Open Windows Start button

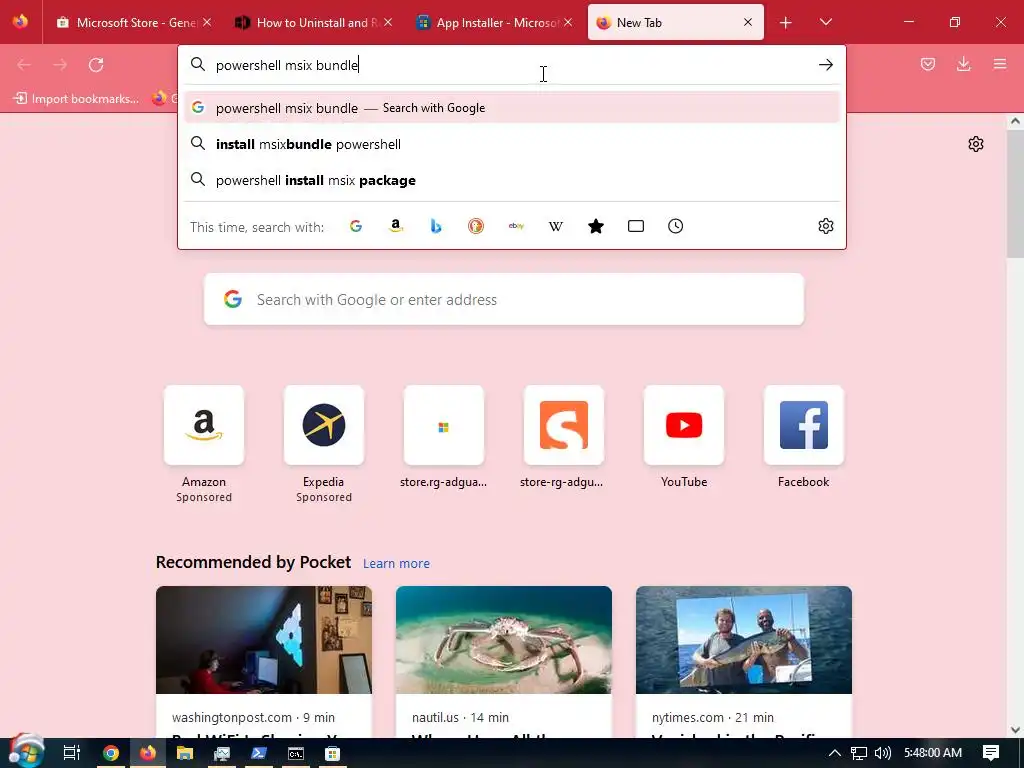click(x=25, y=752)
